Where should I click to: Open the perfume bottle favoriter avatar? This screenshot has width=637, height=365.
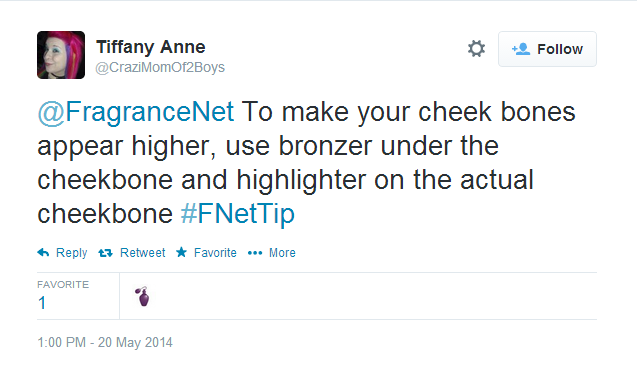(x=143, y=296)
